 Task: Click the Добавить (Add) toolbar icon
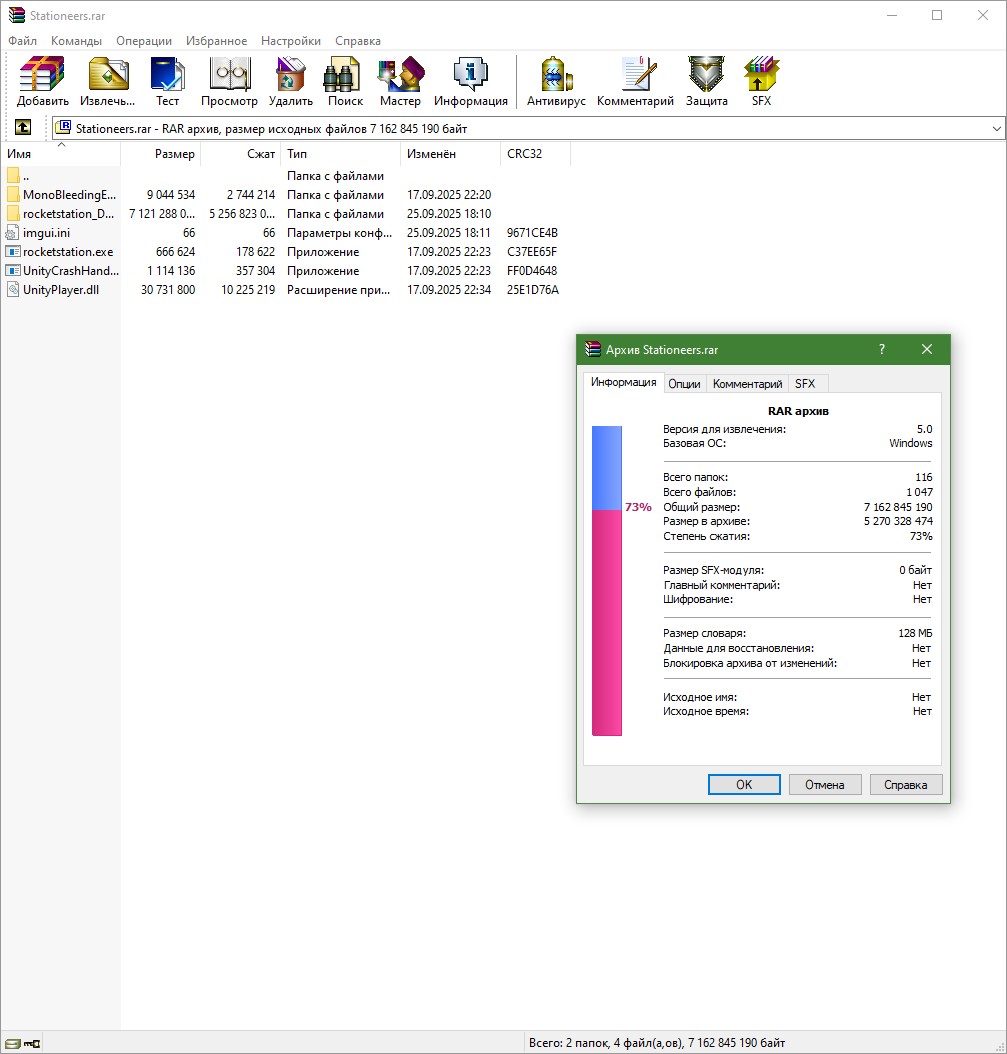coord(42,74)
